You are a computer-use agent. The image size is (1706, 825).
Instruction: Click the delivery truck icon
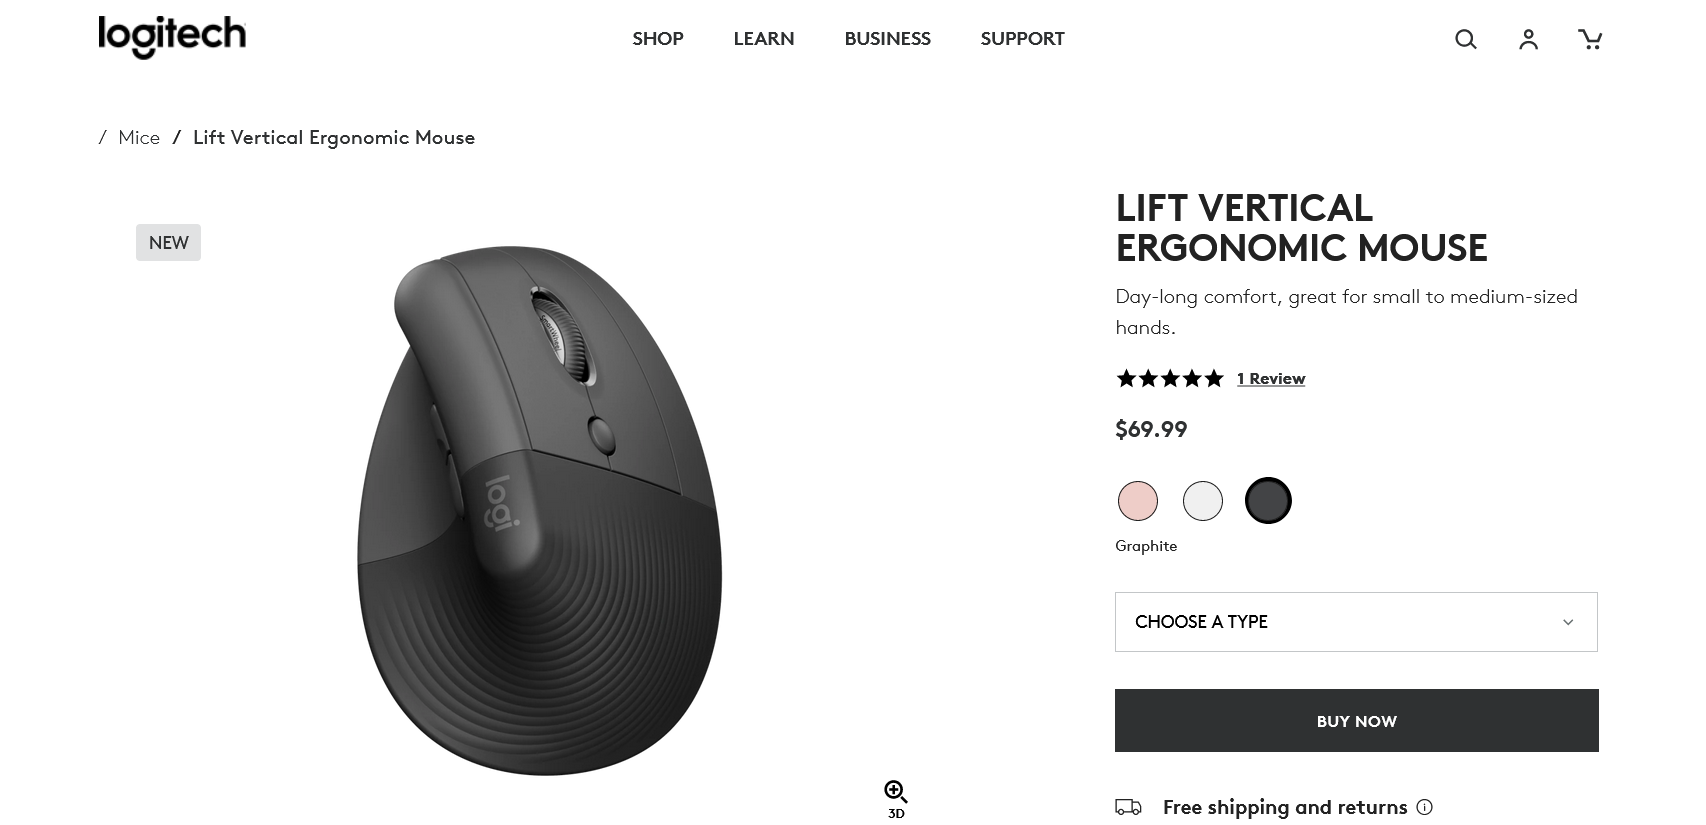click(x=1128, y=807)
